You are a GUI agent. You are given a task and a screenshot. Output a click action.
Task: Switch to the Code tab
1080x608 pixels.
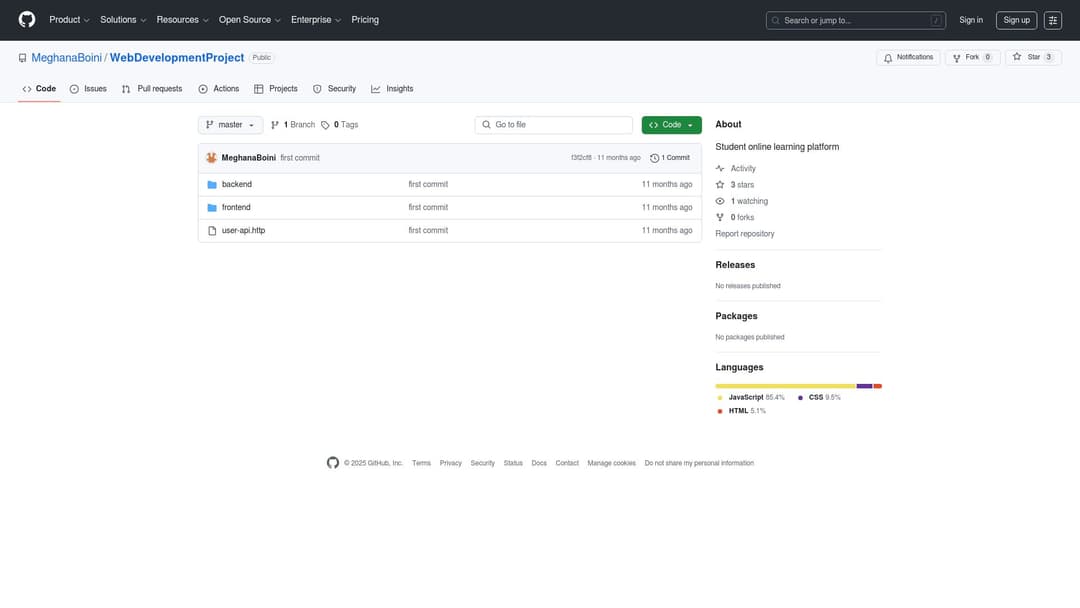coord(39,89)
